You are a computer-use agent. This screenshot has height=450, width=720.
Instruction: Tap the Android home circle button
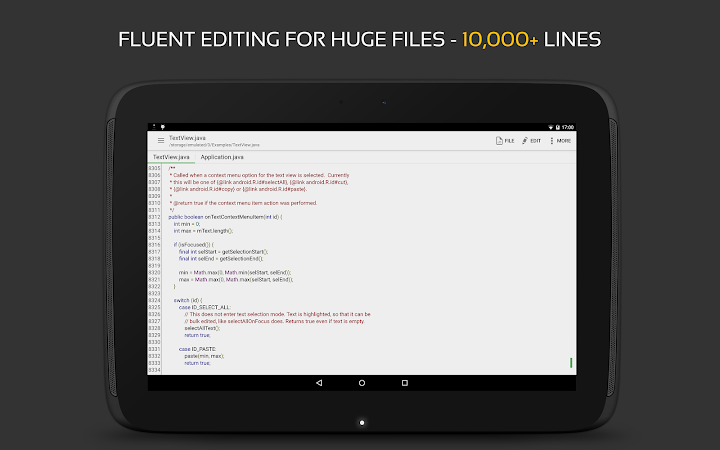click(362, 382)
